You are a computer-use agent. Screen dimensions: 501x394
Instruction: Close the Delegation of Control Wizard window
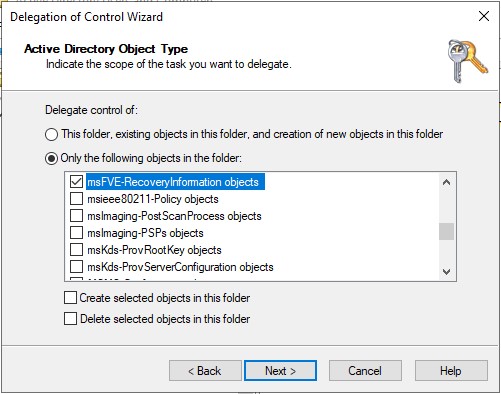point(484,16)
